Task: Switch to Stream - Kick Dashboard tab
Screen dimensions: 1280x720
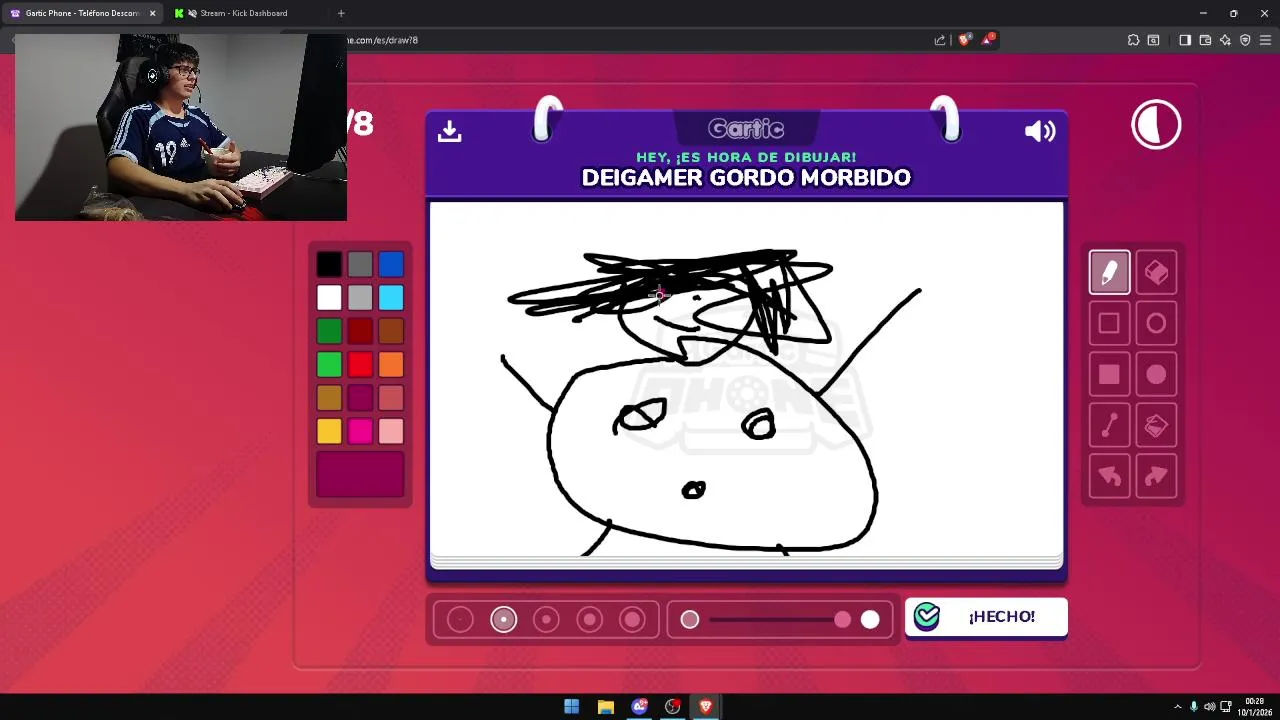Action: pyautogui.click(x=245, y=13)
